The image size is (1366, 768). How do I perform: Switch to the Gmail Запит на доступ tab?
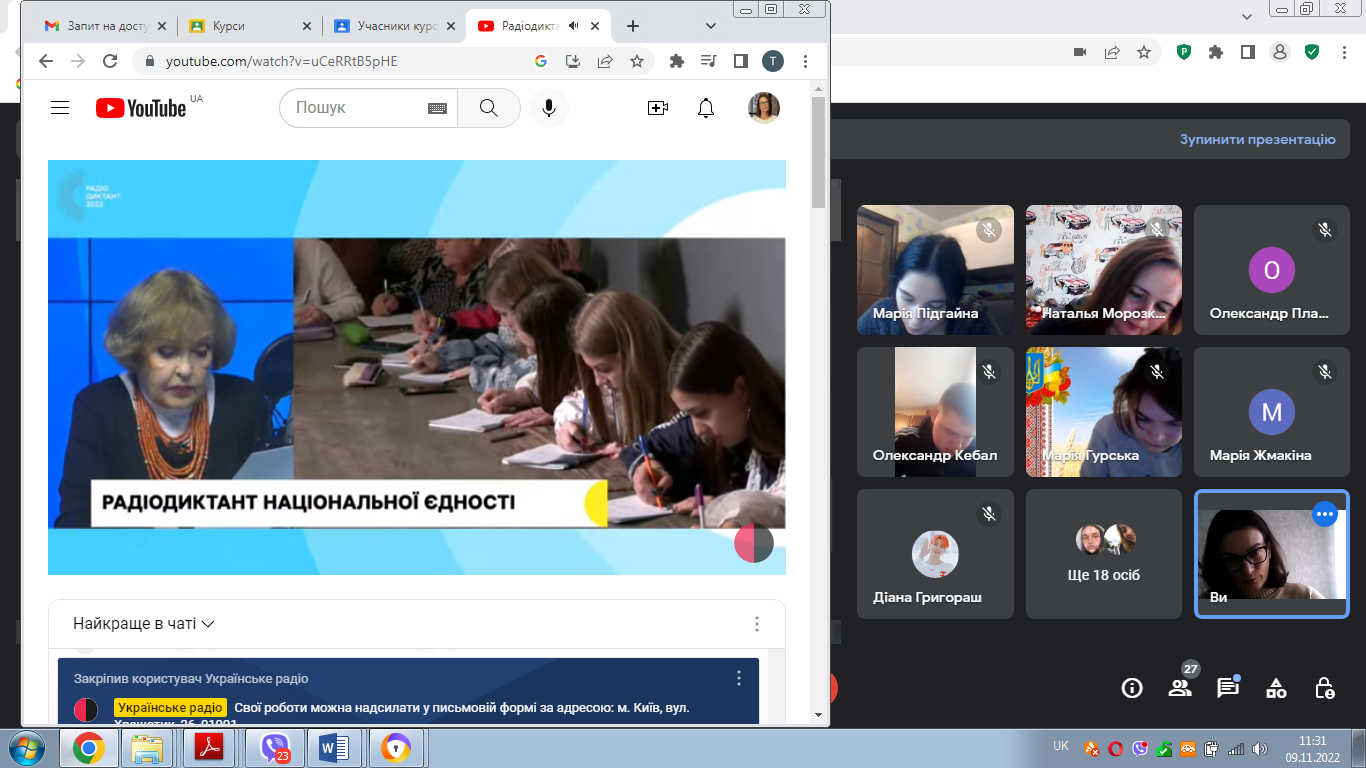coord(98,26)
